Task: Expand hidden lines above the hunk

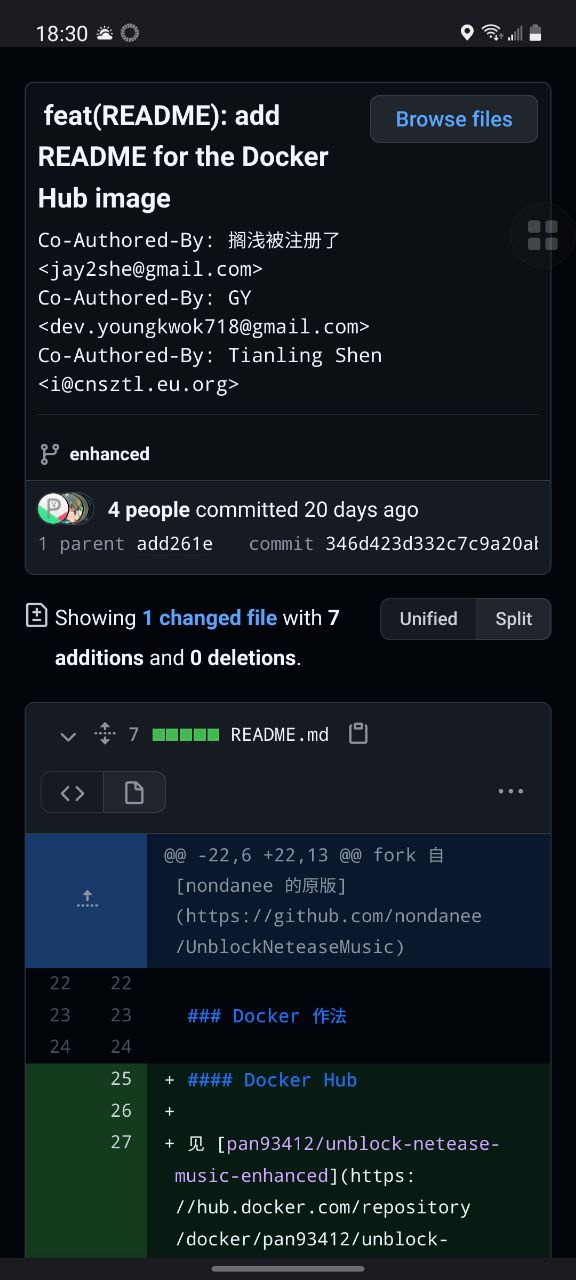Action: 87,900
